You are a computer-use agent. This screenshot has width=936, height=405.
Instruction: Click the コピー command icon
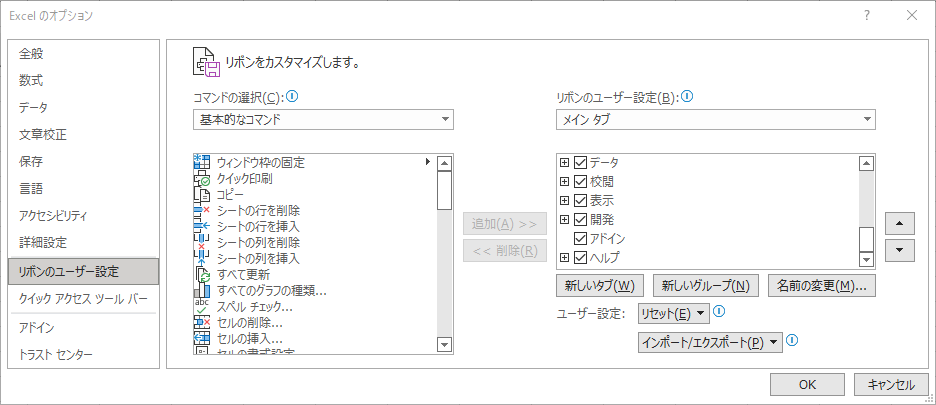pos(202,194)
